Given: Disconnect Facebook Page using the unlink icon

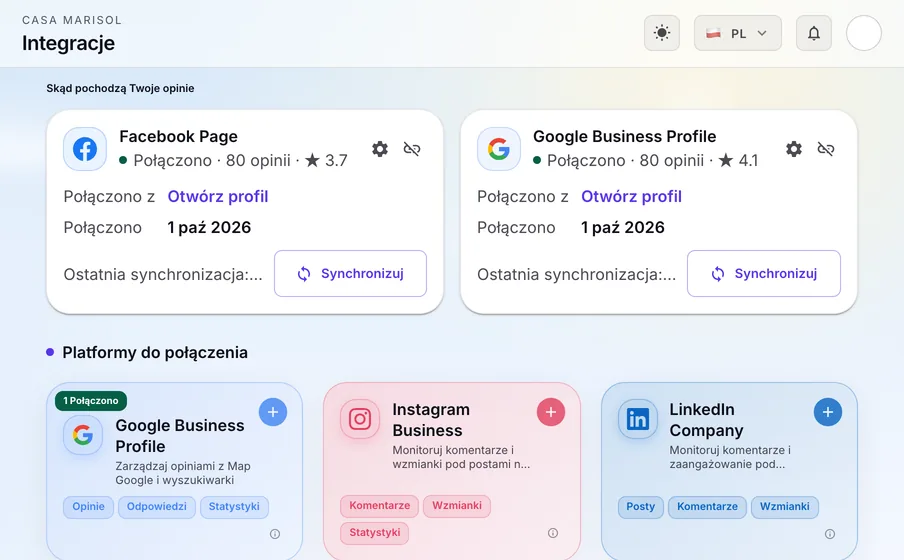Looking at the screenshot, I should click(412, 149).
